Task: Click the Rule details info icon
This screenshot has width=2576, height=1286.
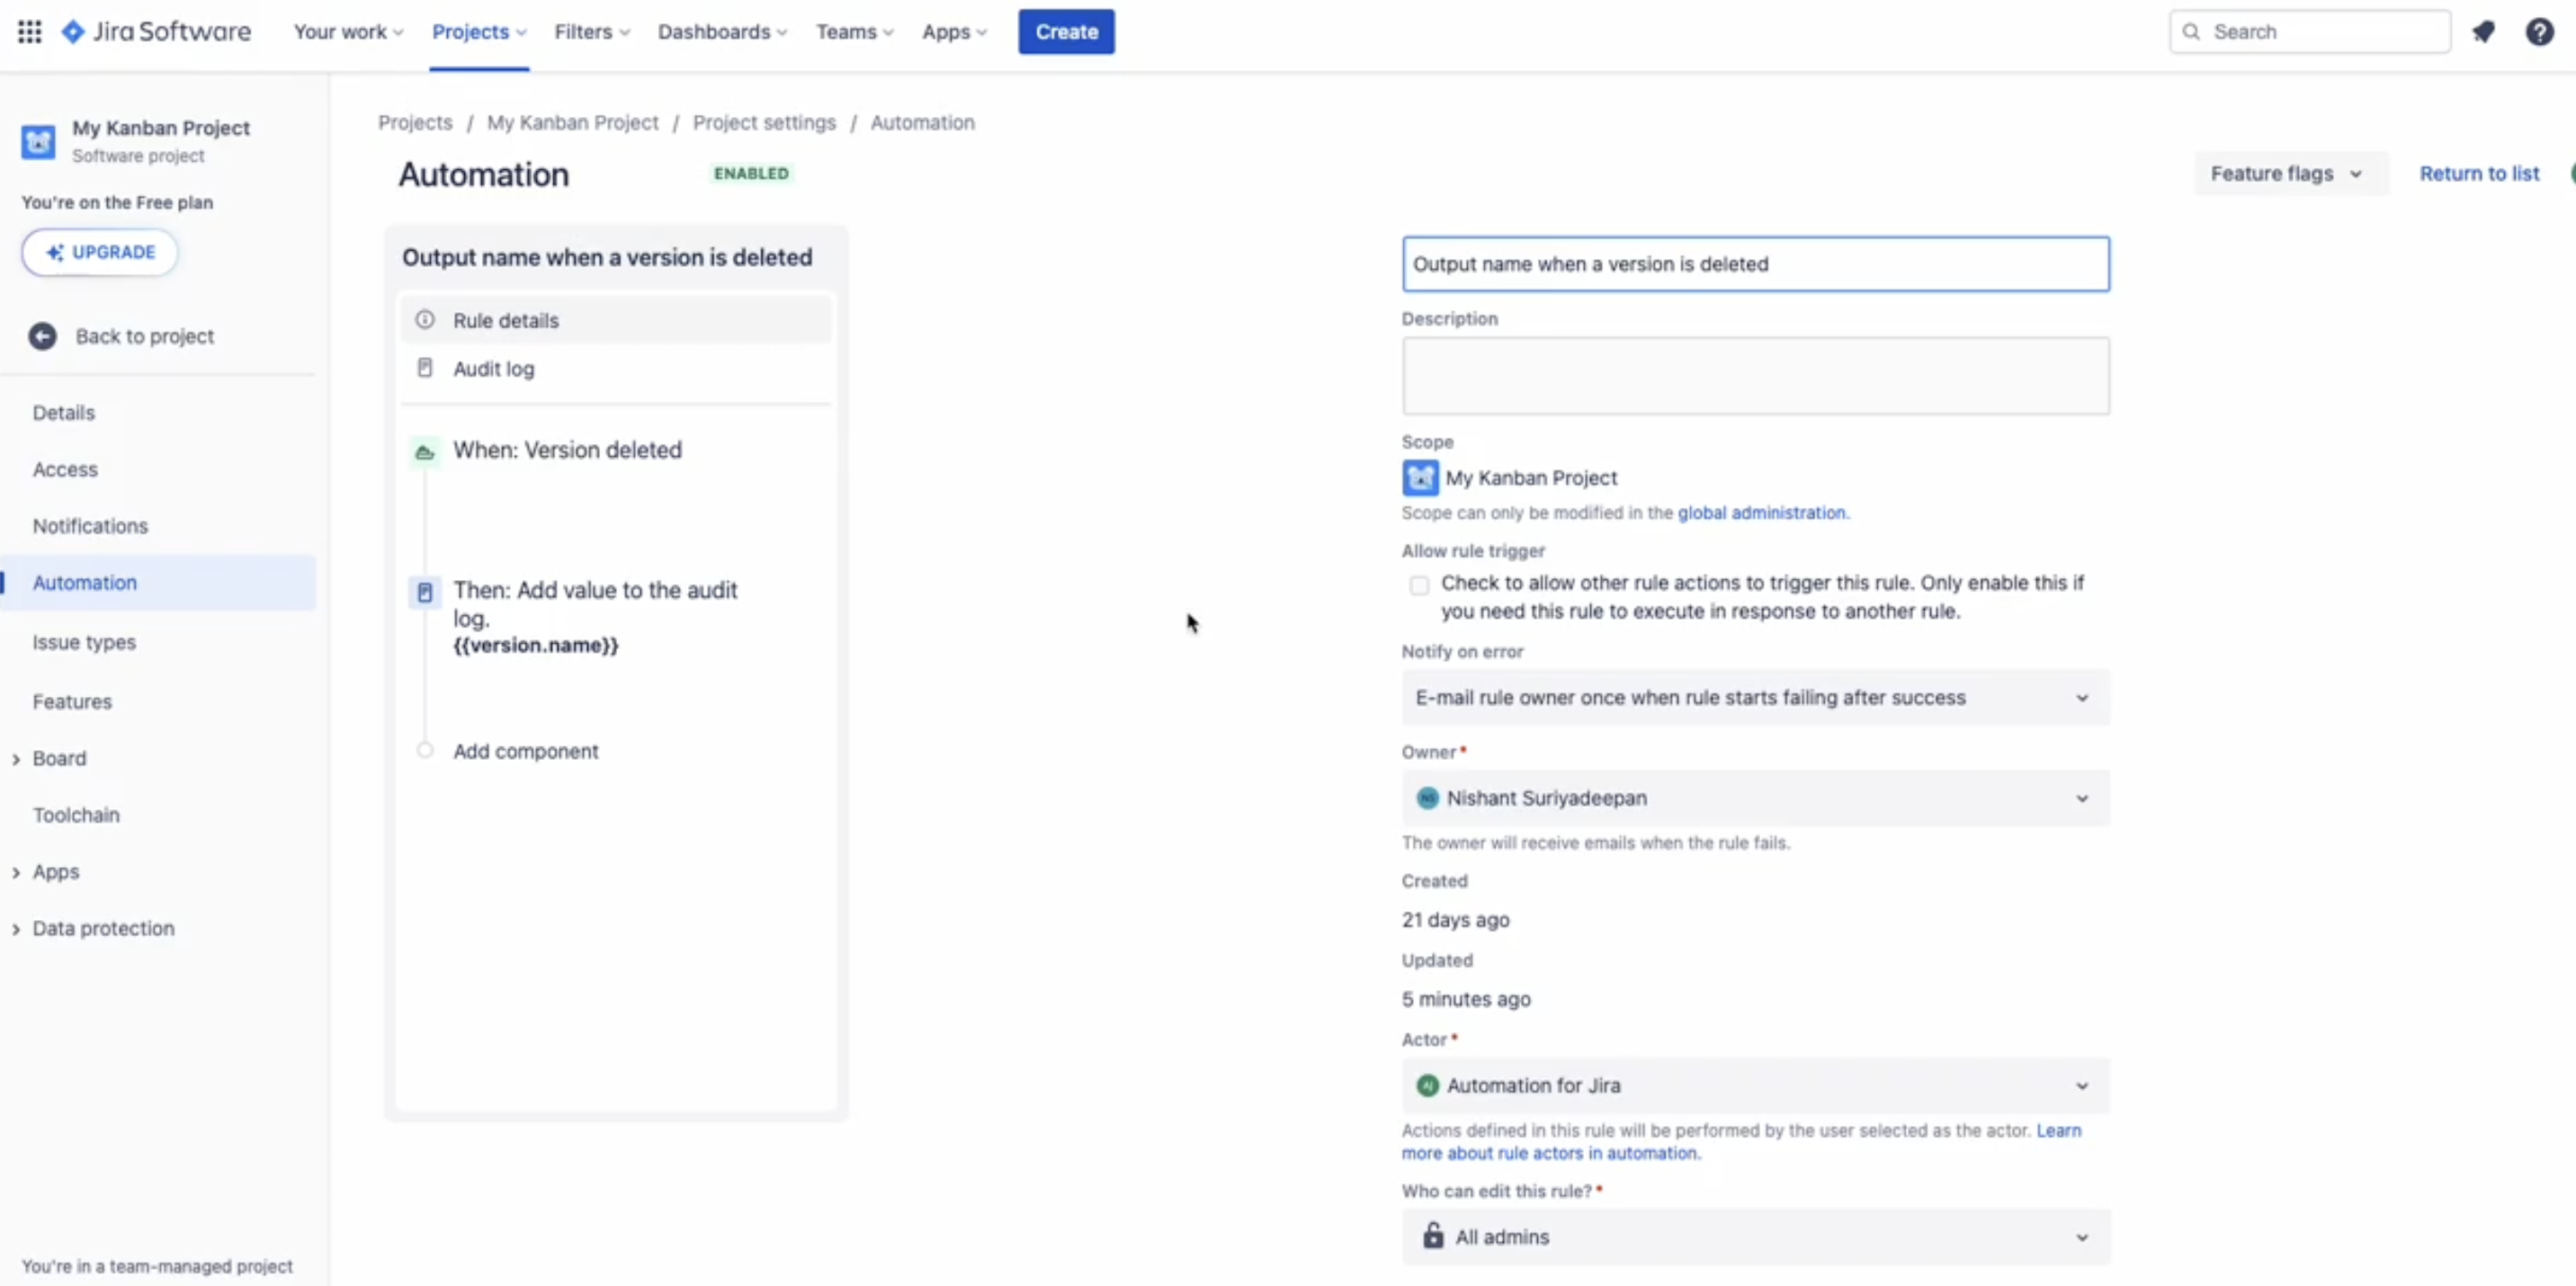Action: (x=425, y=320)
